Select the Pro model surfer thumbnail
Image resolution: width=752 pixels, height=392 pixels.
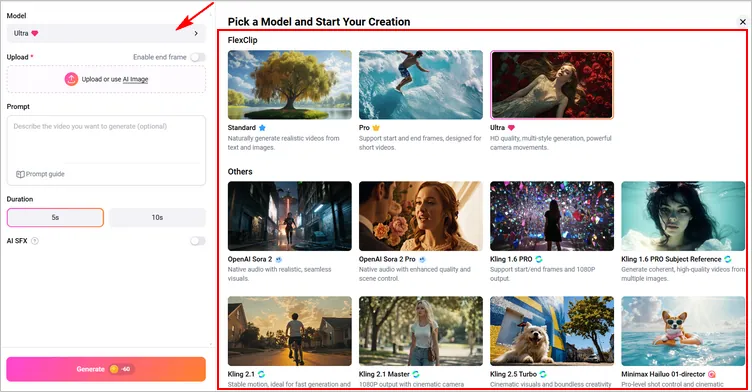(x=421, y=85)
